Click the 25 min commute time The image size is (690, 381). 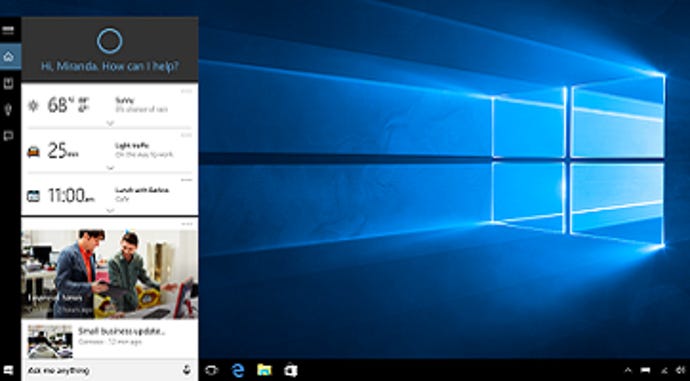(x=63, y=150)
